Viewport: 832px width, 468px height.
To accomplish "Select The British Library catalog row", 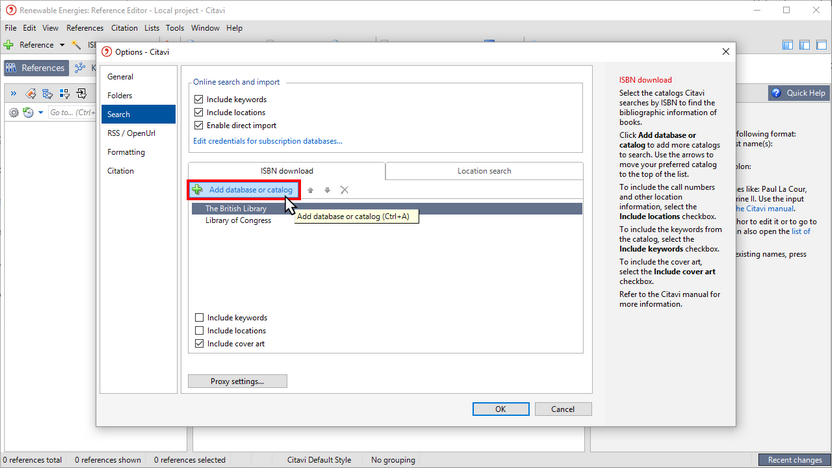I will pos(387,209).
